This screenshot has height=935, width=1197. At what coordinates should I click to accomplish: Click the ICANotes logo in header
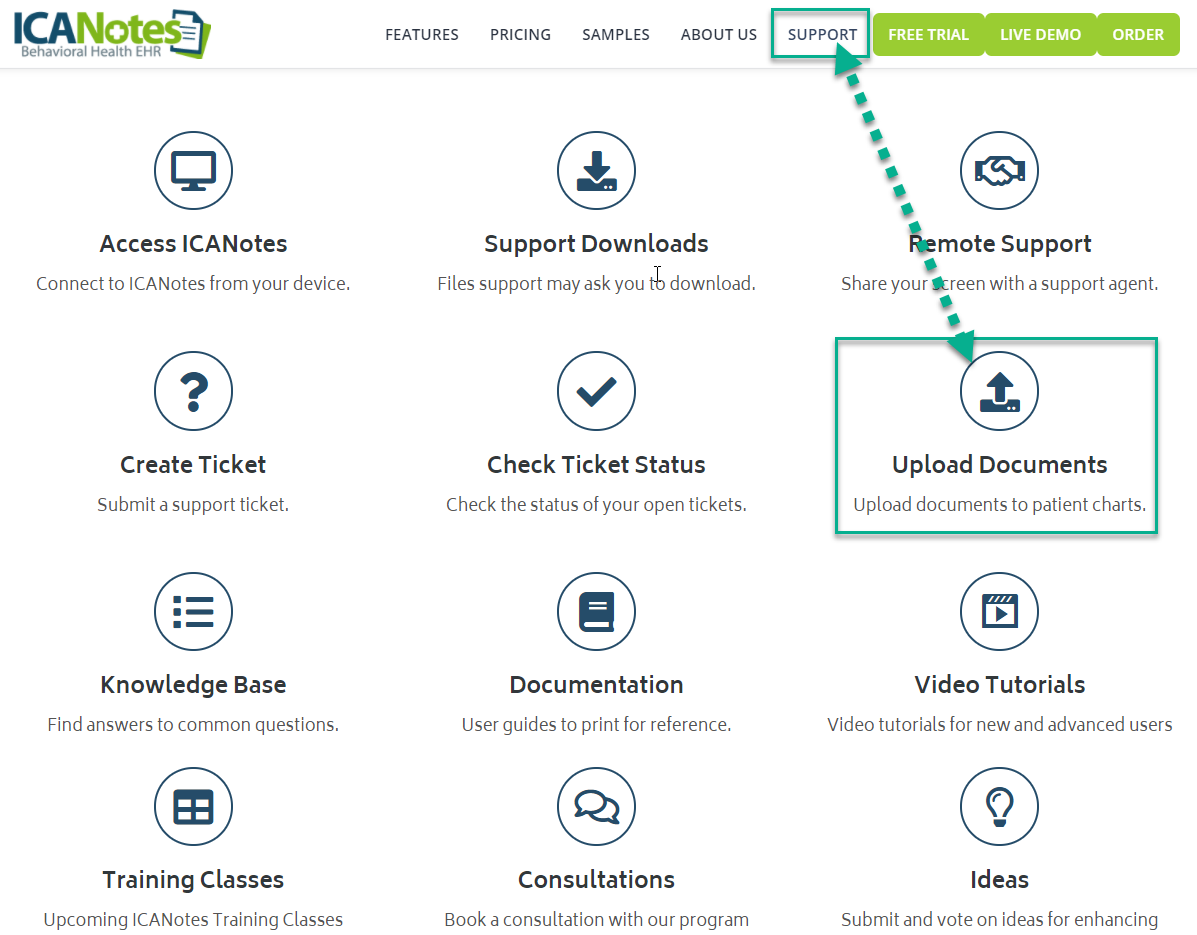pos(112,32)
